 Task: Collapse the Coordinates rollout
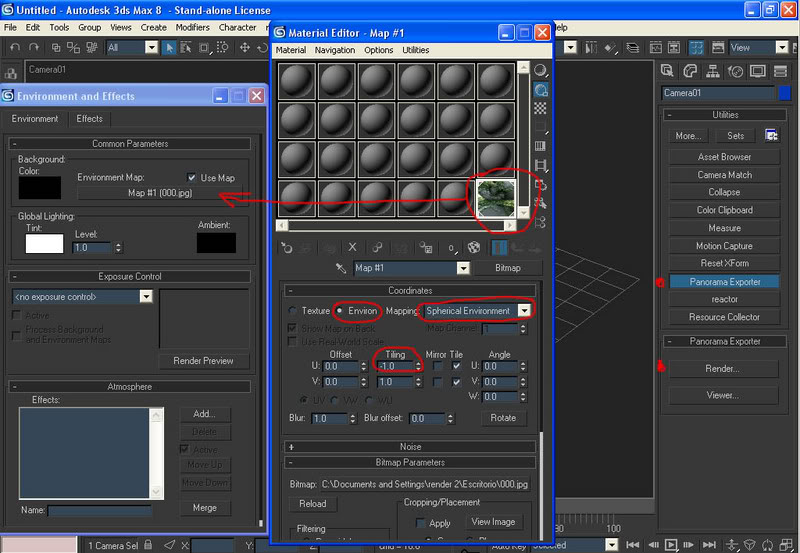click(410, 290)
